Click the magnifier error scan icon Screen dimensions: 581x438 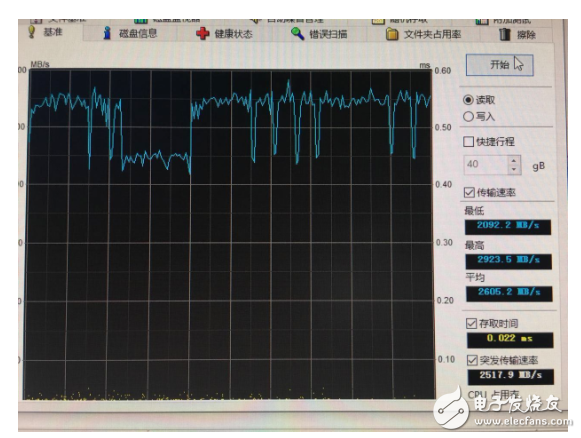pyautogui.click(x=297, y=34)
